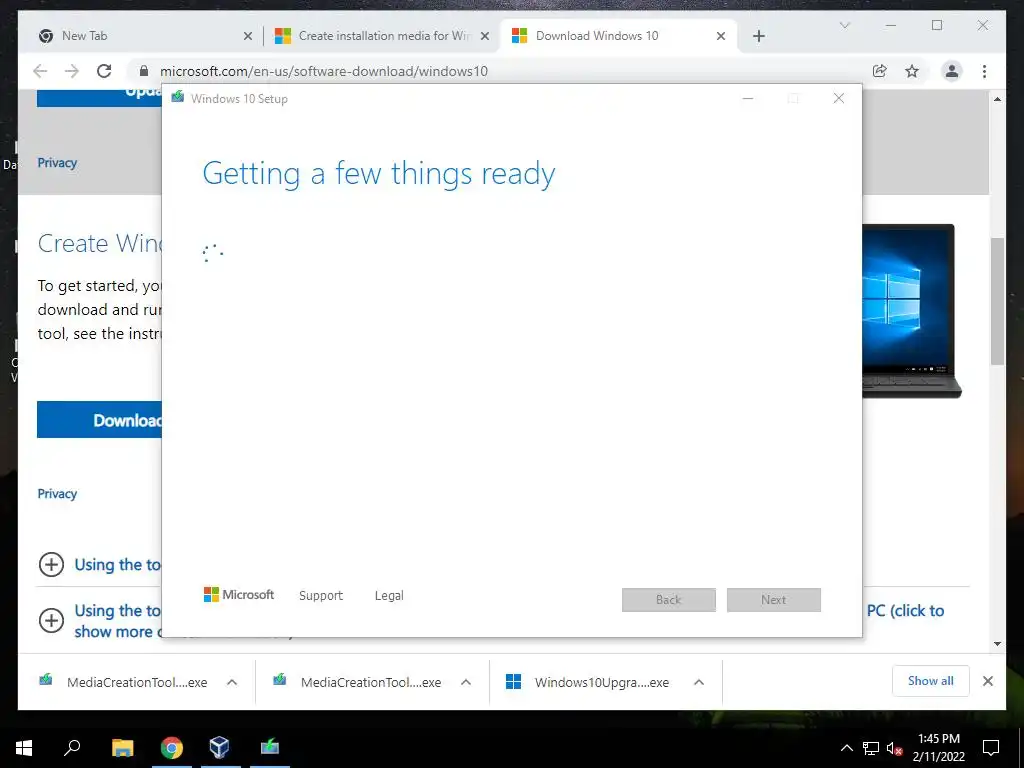
Task: Click the laptop image on webpage
Action: [x=912, y=311]
